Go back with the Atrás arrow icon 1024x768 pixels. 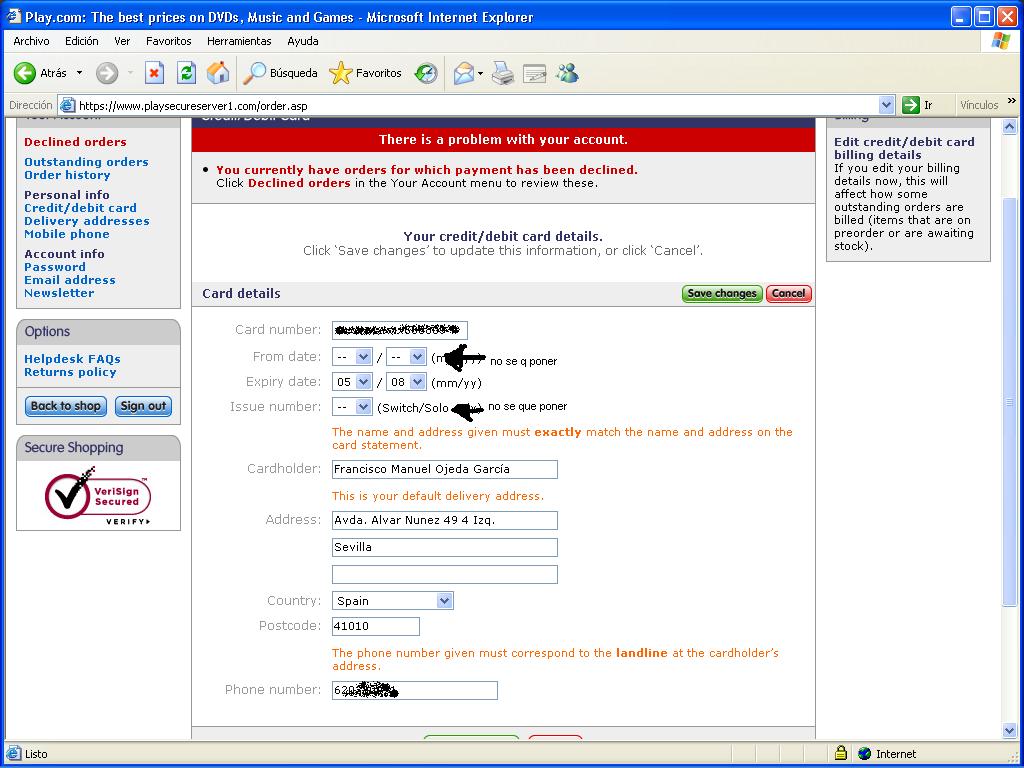[25, 73]
